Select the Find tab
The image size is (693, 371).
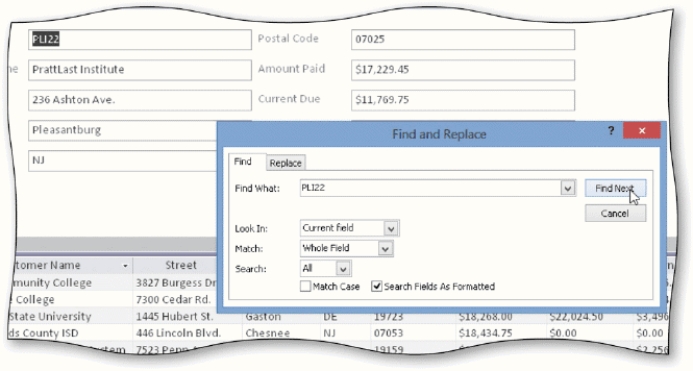tap(243, 162)
